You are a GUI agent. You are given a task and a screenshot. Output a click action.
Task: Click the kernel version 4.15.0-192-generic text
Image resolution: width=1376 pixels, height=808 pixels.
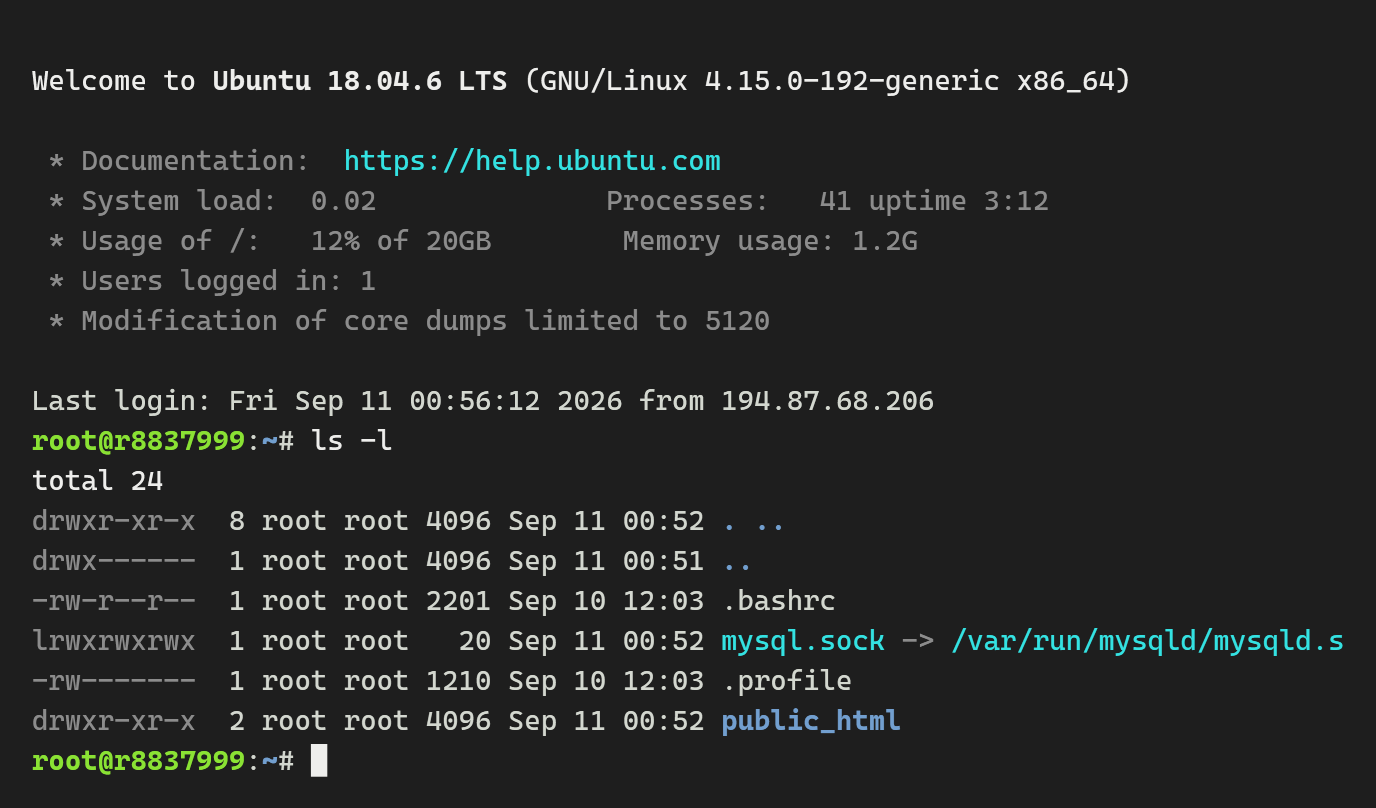[852, 81]
